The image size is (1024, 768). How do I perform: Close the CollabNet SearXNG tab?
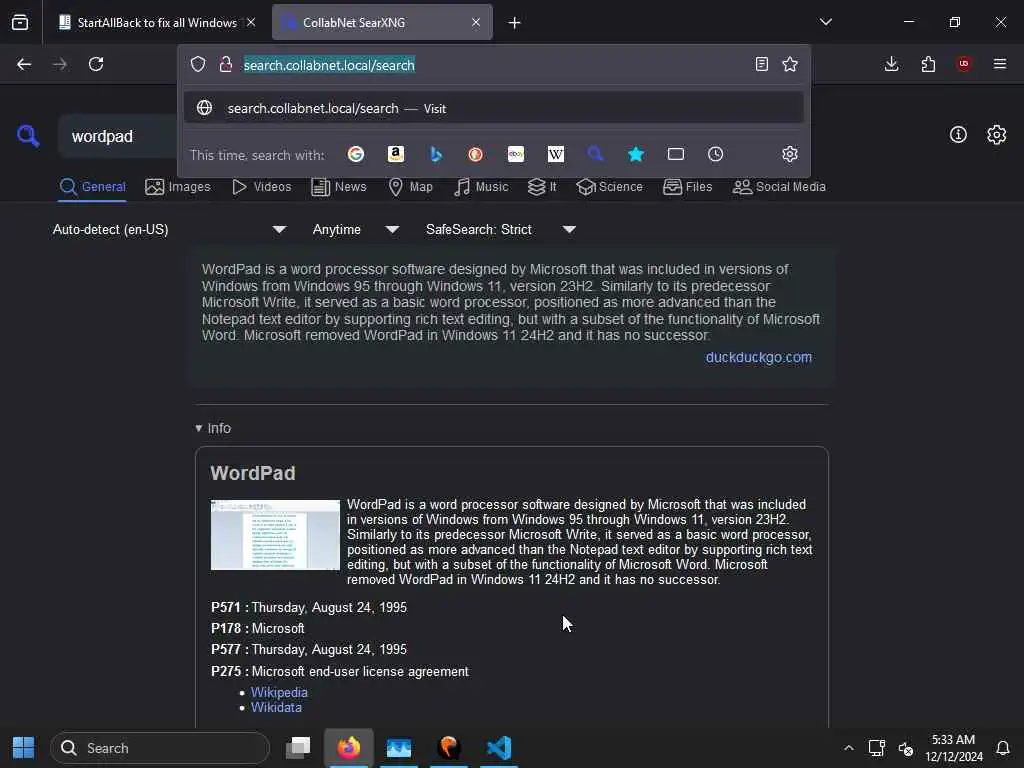point(476,22)
